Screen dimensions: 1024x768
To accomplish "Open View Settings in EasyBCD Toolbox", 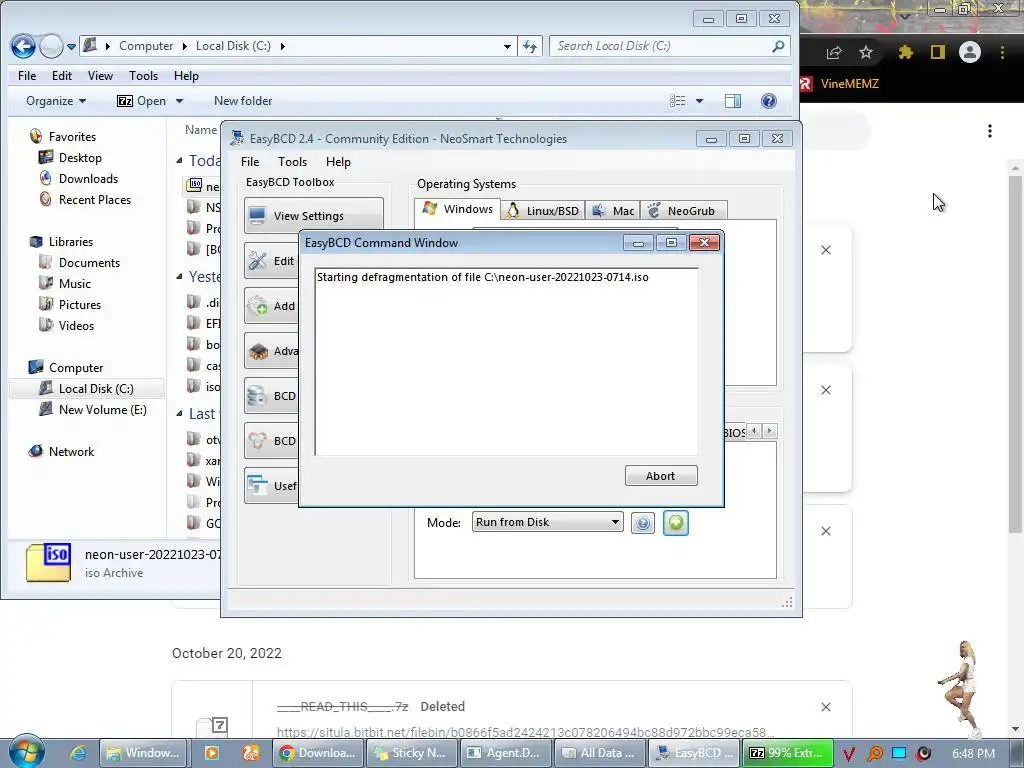I will (313, 216).
